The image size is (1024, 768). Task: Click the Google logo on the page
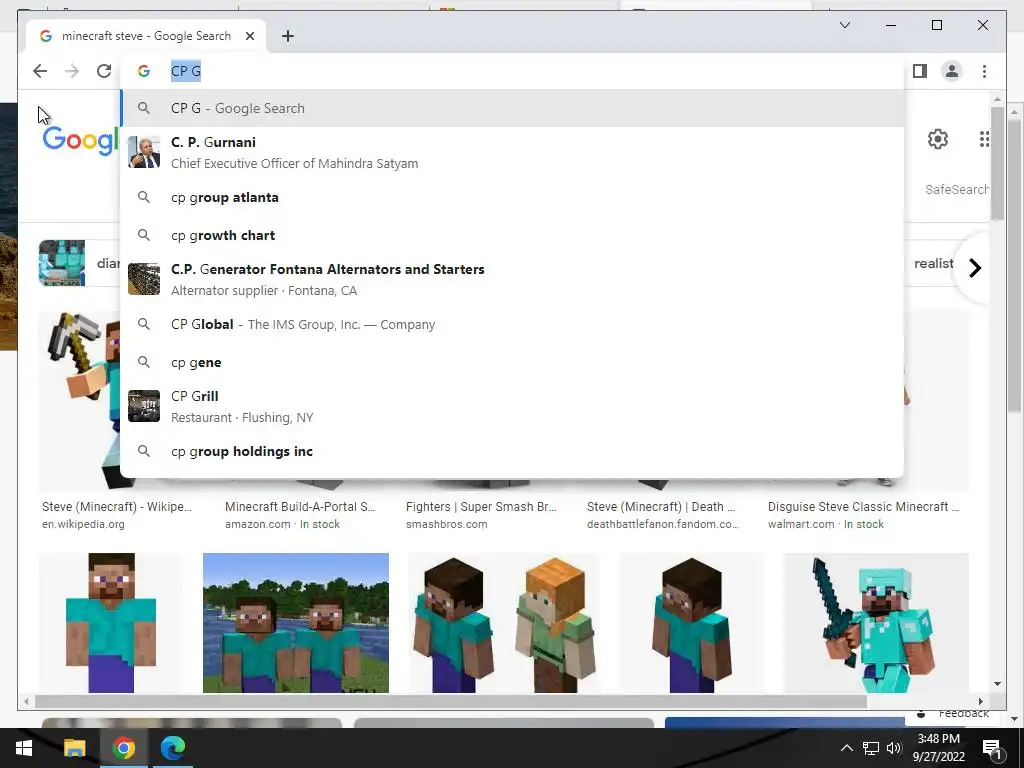[x=80, y=140]
